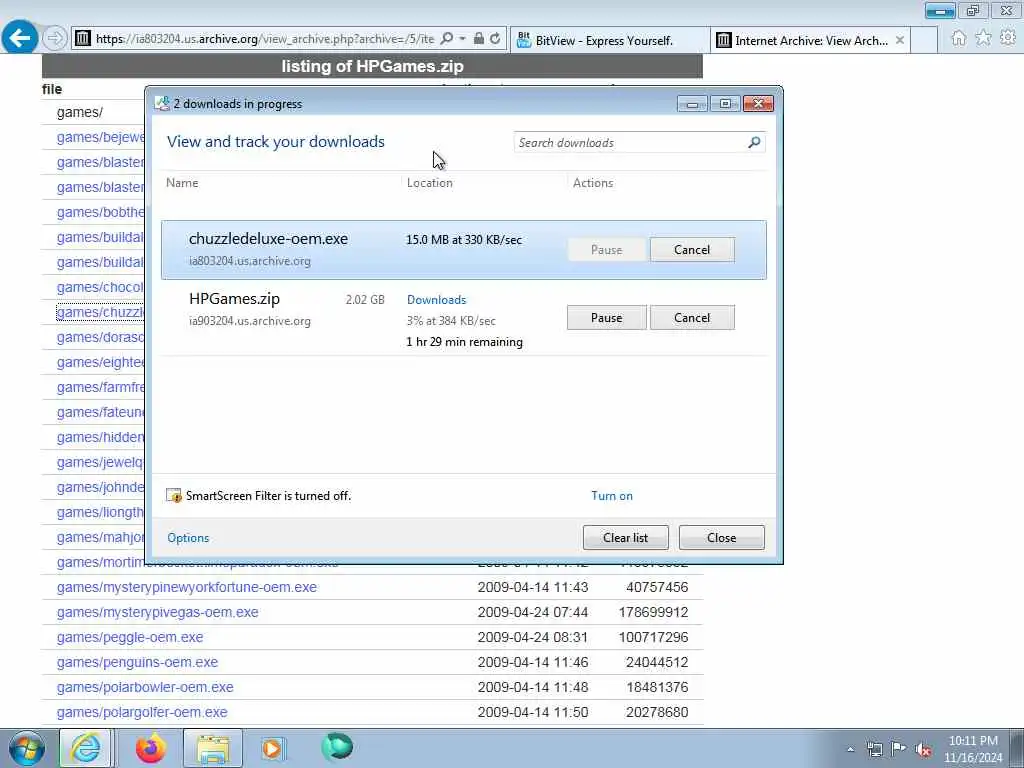Image resolution: width=1024 pixels, height=768 pixels.
Task: Turn on SmartScreen Filter
Action: pos(612,496)
